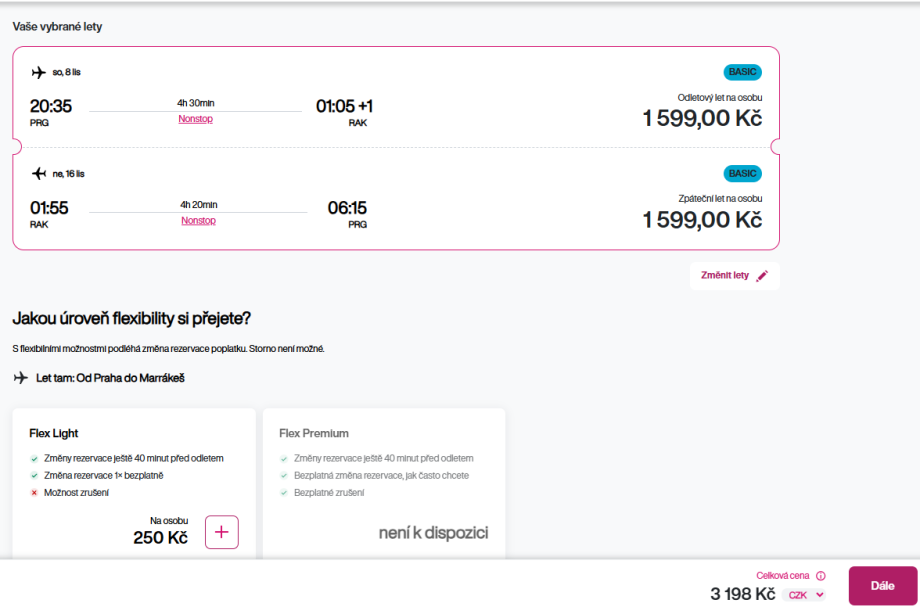Image resolution: width=920 pixels, height=607 pixels.
Task: Click the red X icon beside Možnost zrušení
Action: [35, 493]
